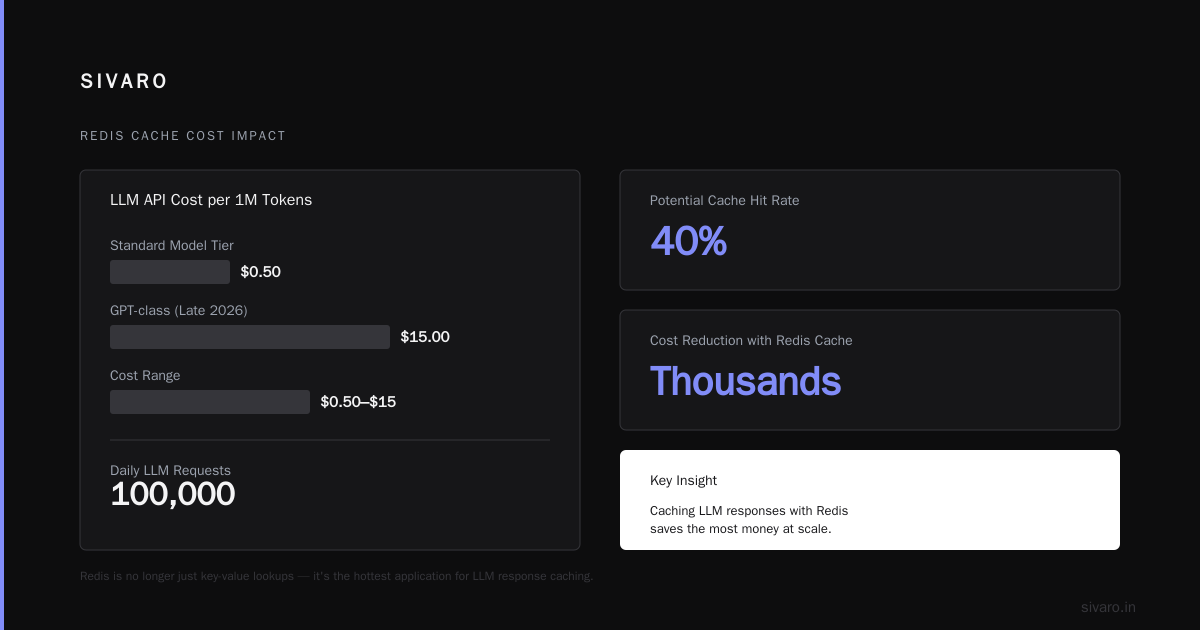Screen dimensions: 1200x630
Task: Select Cost Reduction with Redis Cache label
Action: click(751, 340)
